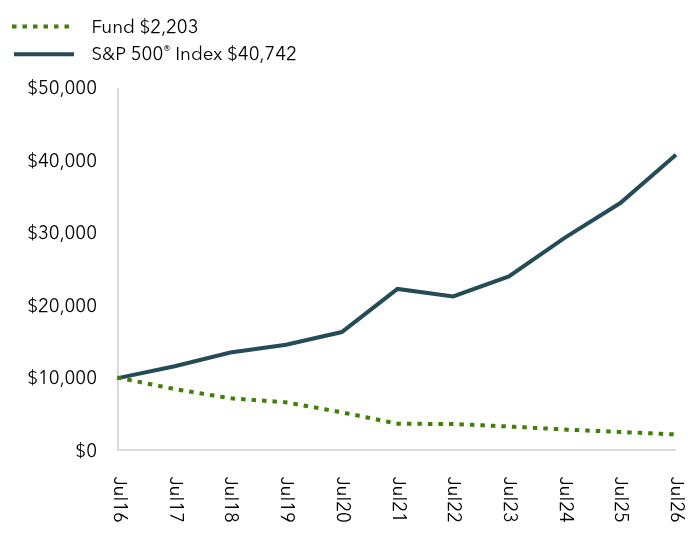Click the Fund dotted line endpoint at Jul26
Screen dimensions: 696x552
coord(674,434)
